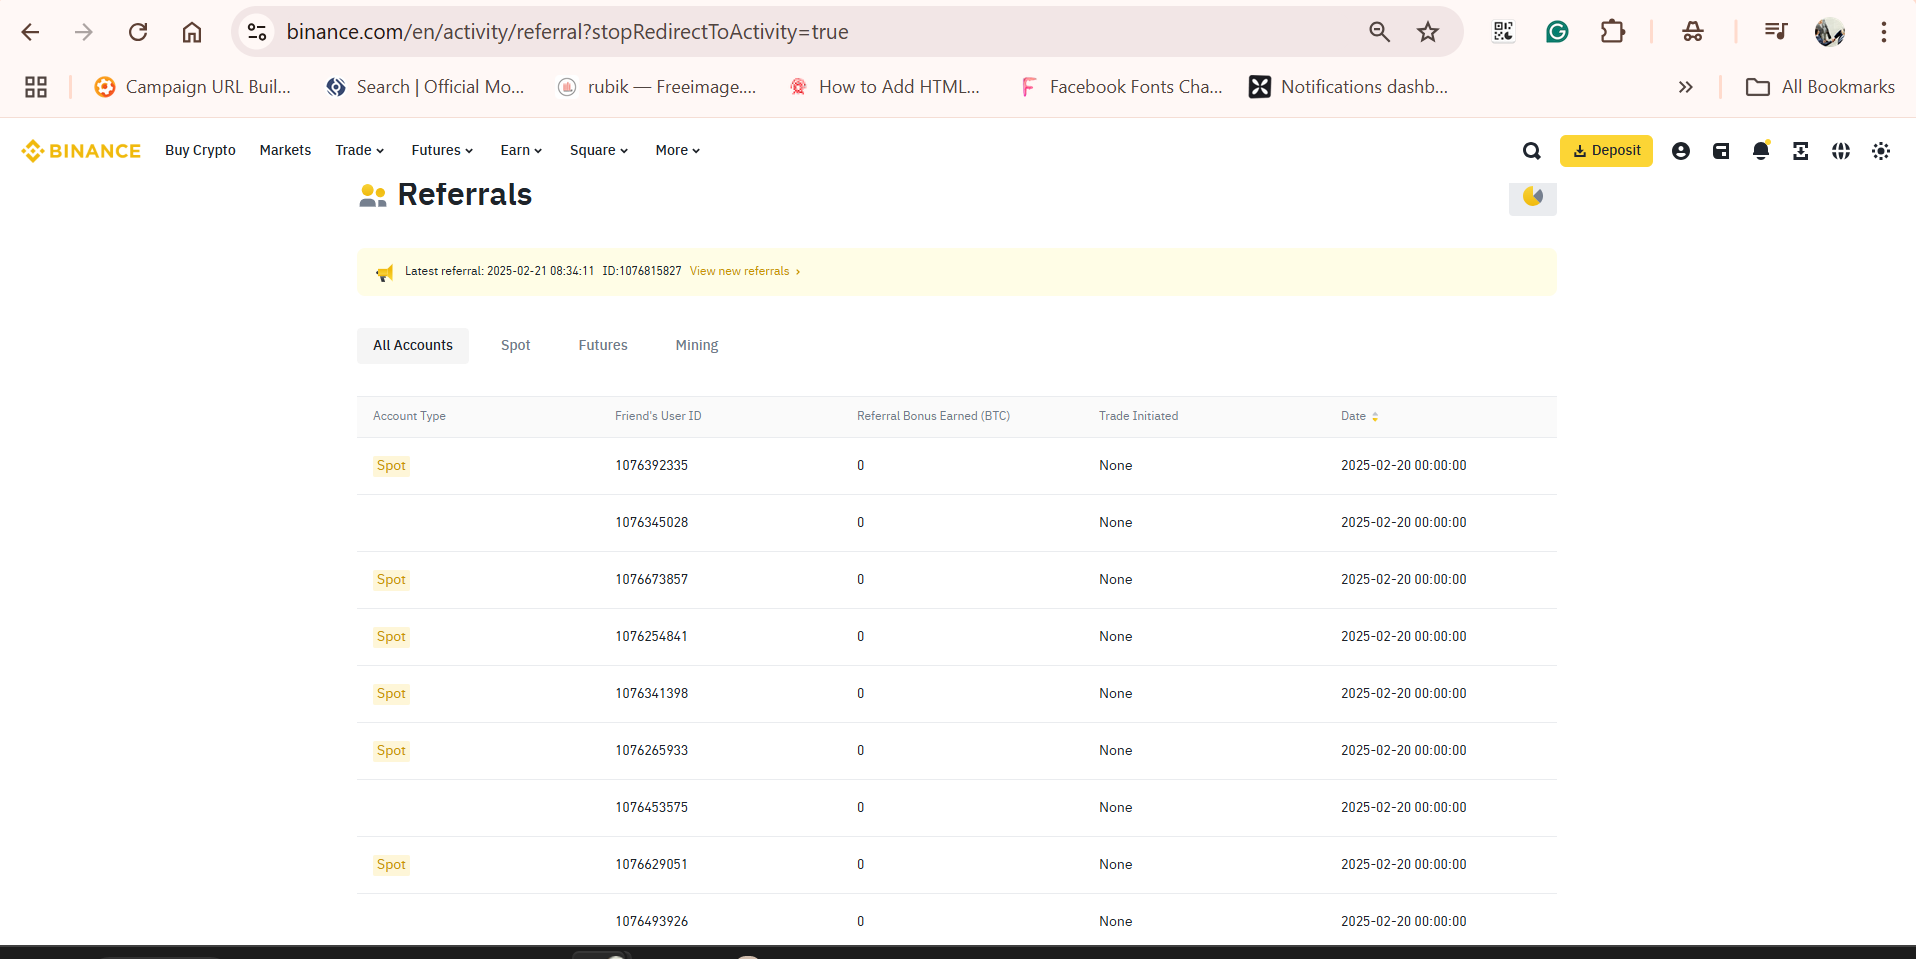Open the Binance wallet icon
This screenshot has width=1916, height=959.
[1721, 151]
